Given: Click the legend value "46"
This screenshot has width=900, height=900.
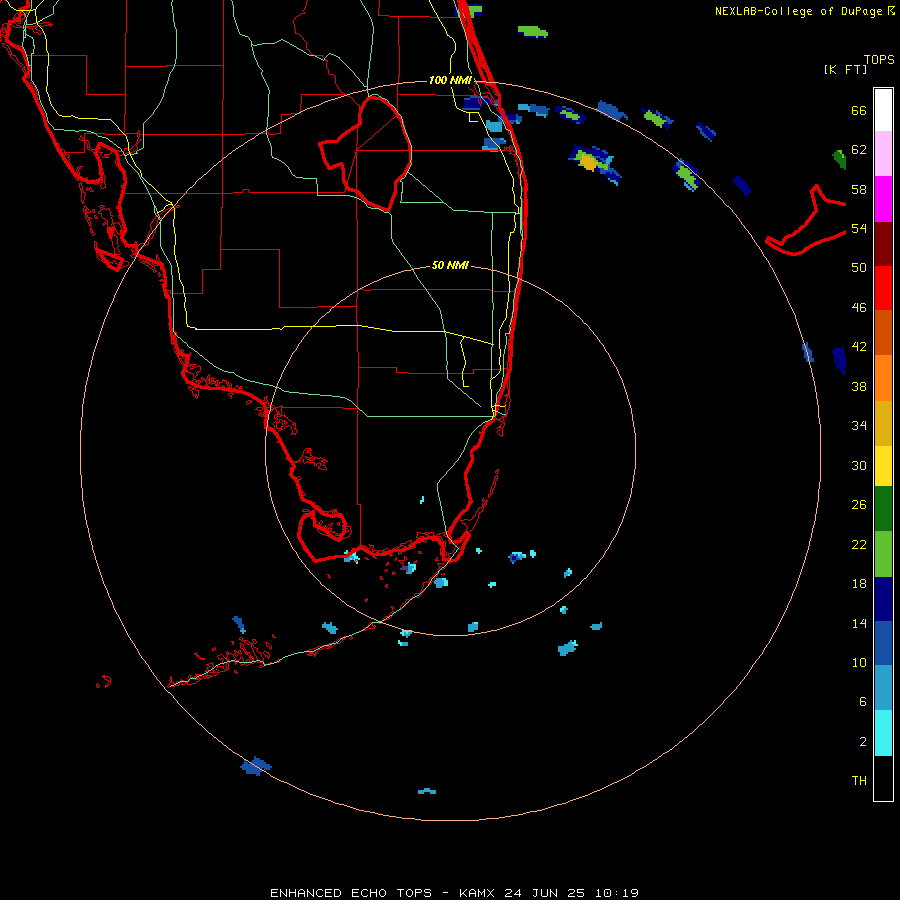Looking at the screenshot, I should tap(859, 308).
